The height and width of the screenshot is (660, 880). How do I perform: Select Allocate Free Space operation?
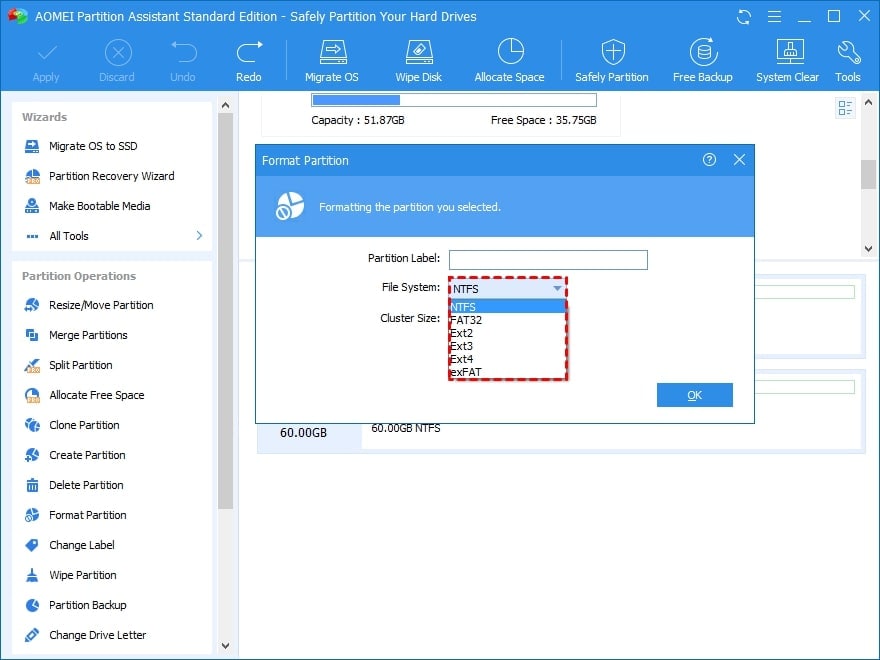pos(97,395)
